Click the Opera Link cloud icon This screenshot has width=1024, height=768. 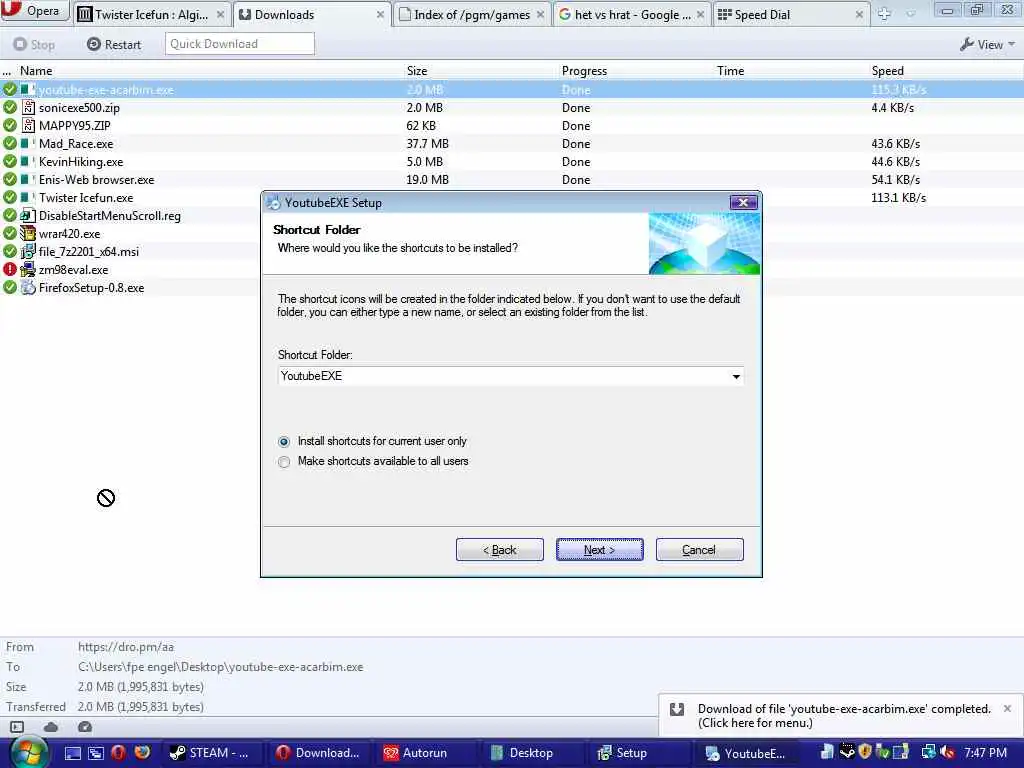51,727
